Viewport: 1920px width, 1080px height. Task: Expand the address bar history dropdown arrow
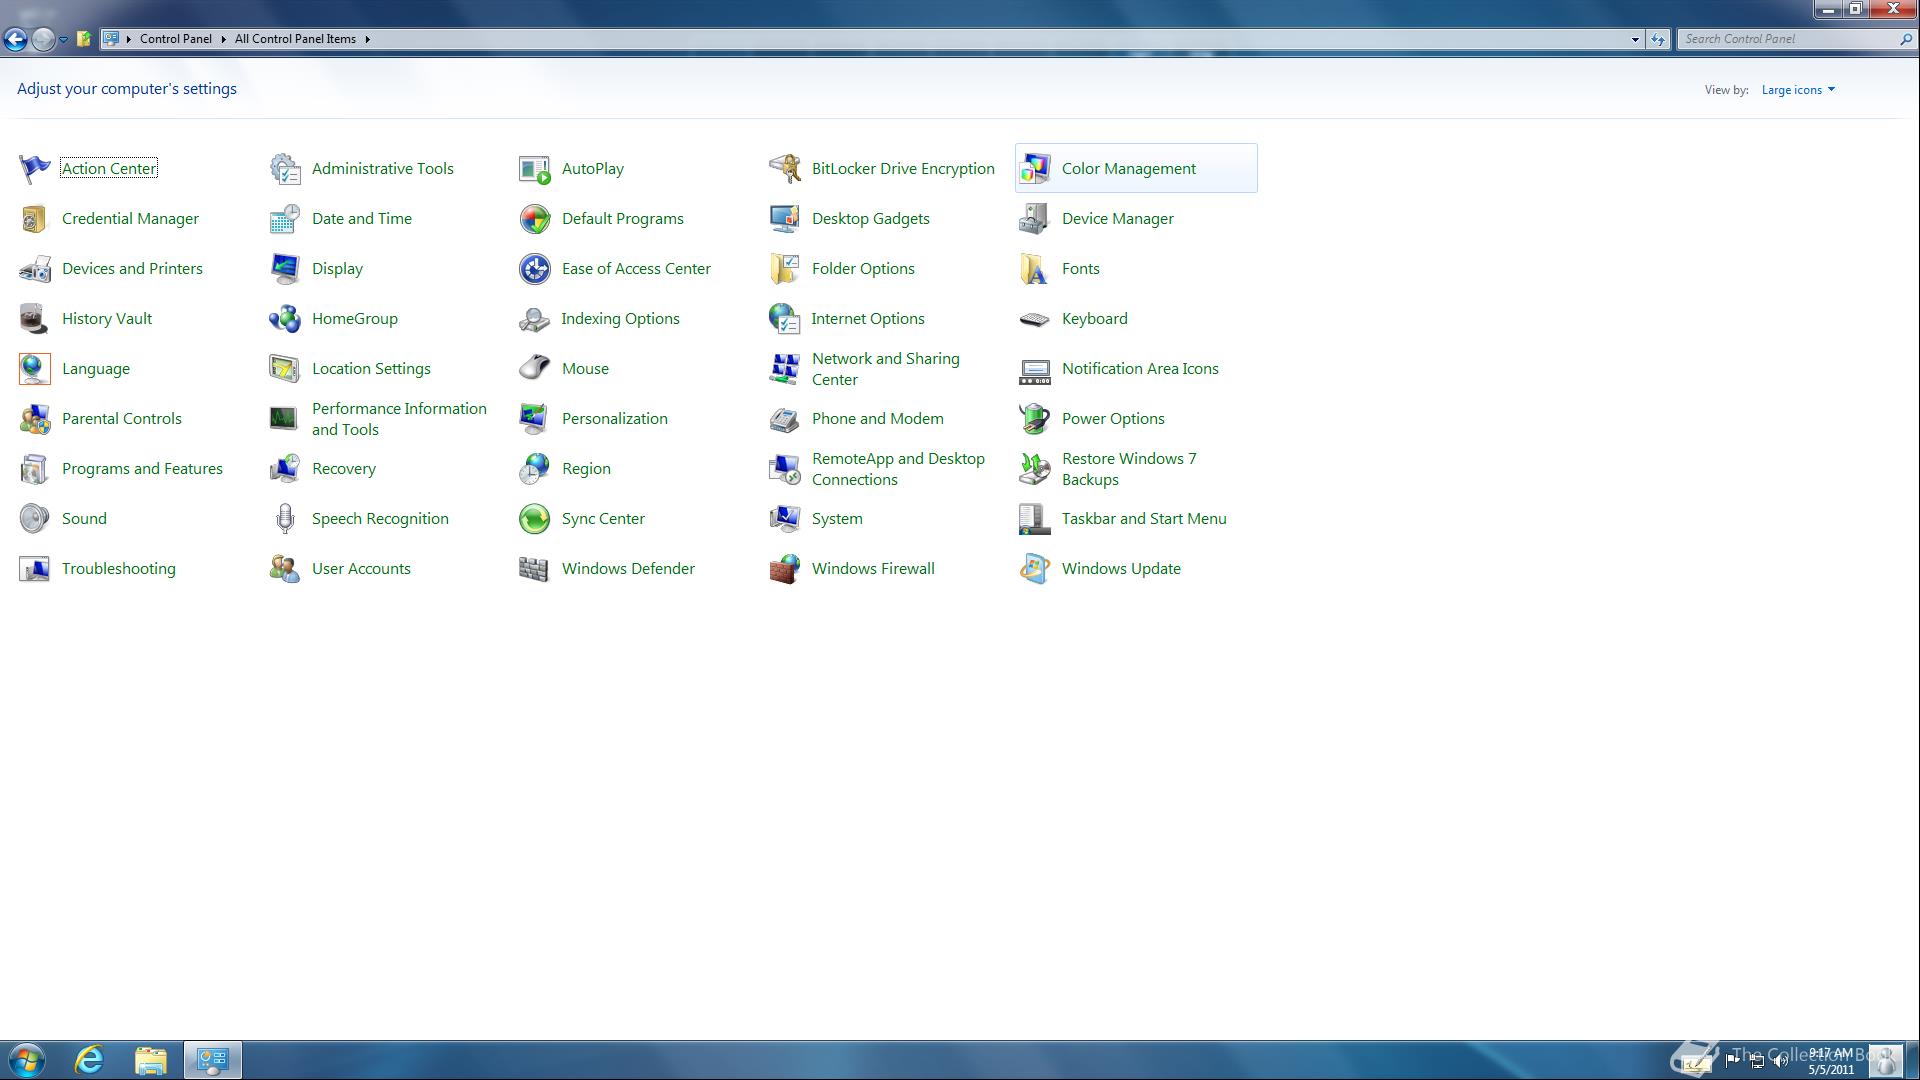click(x=1635, y=39)
